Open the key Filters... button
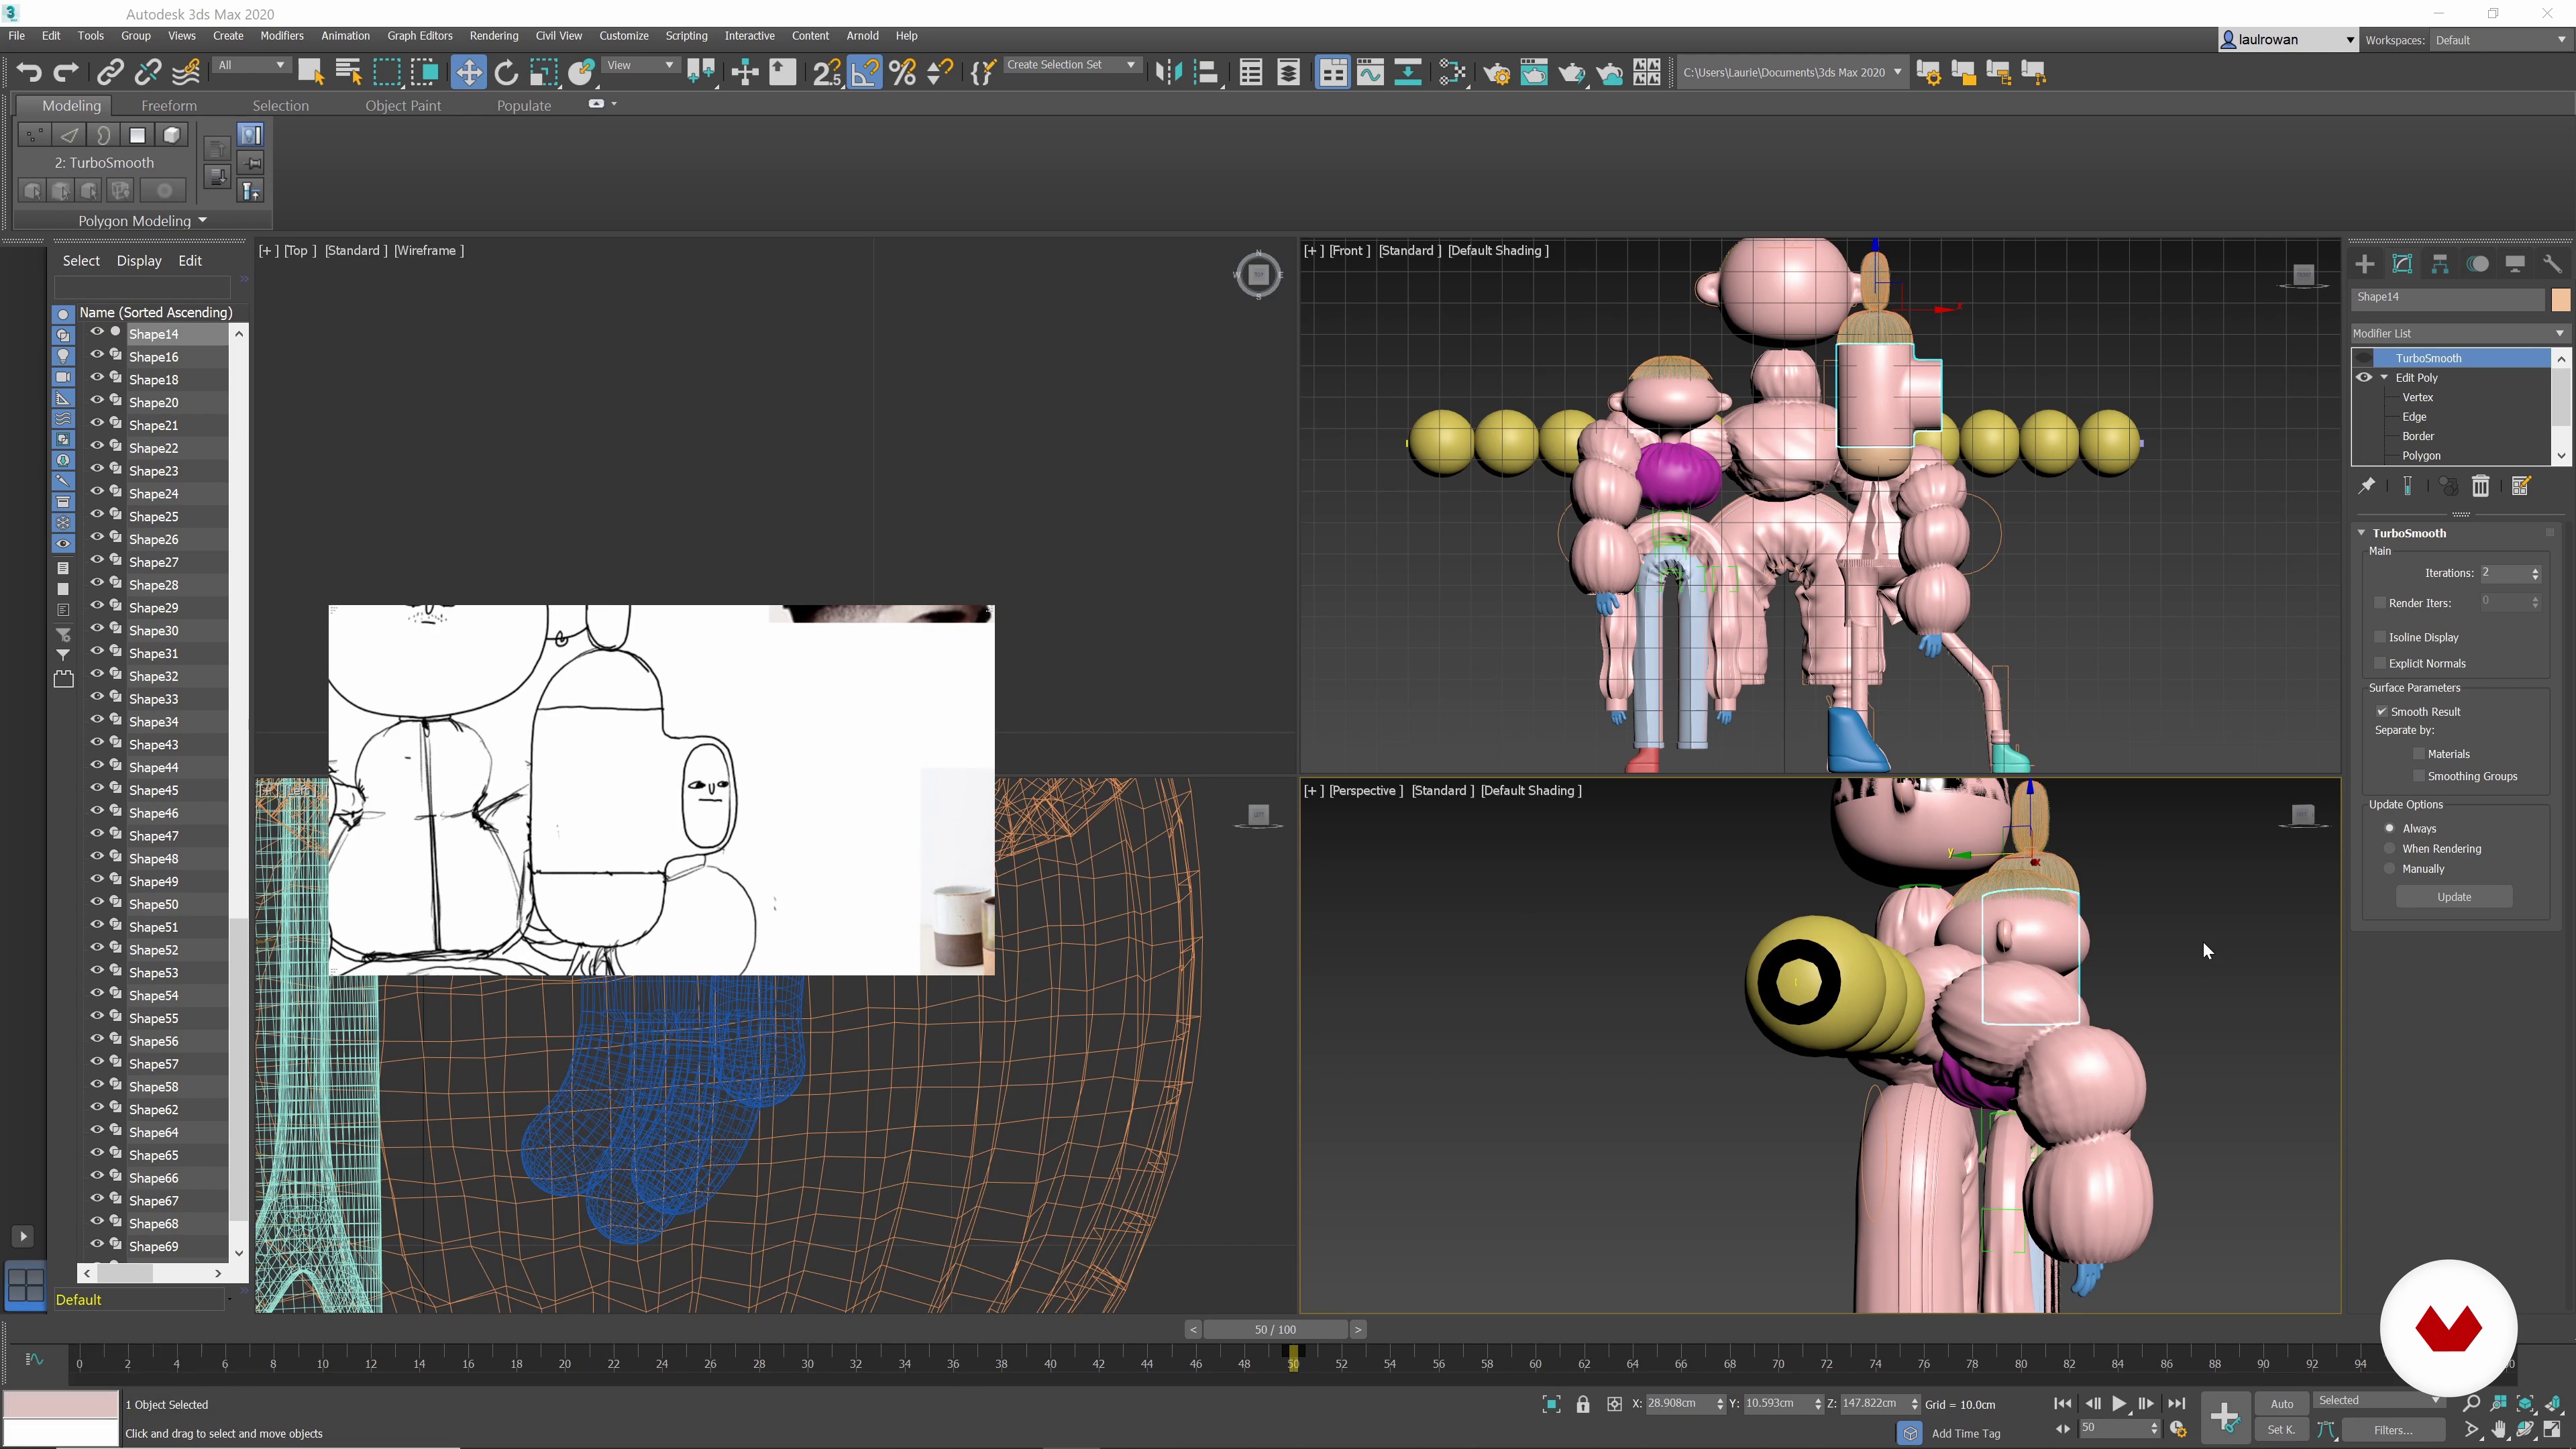Image resolution: width=2576 pixels, height=1449 pixels. pyautogui.click(x=2393, y=1430)
